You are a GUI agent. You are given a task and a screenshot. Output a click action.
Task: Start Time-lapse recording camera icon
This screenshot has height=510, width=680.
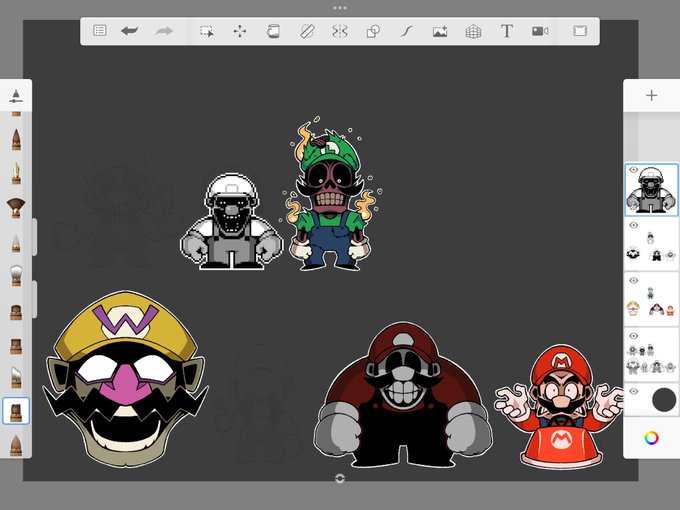click(x=540, y=31)
